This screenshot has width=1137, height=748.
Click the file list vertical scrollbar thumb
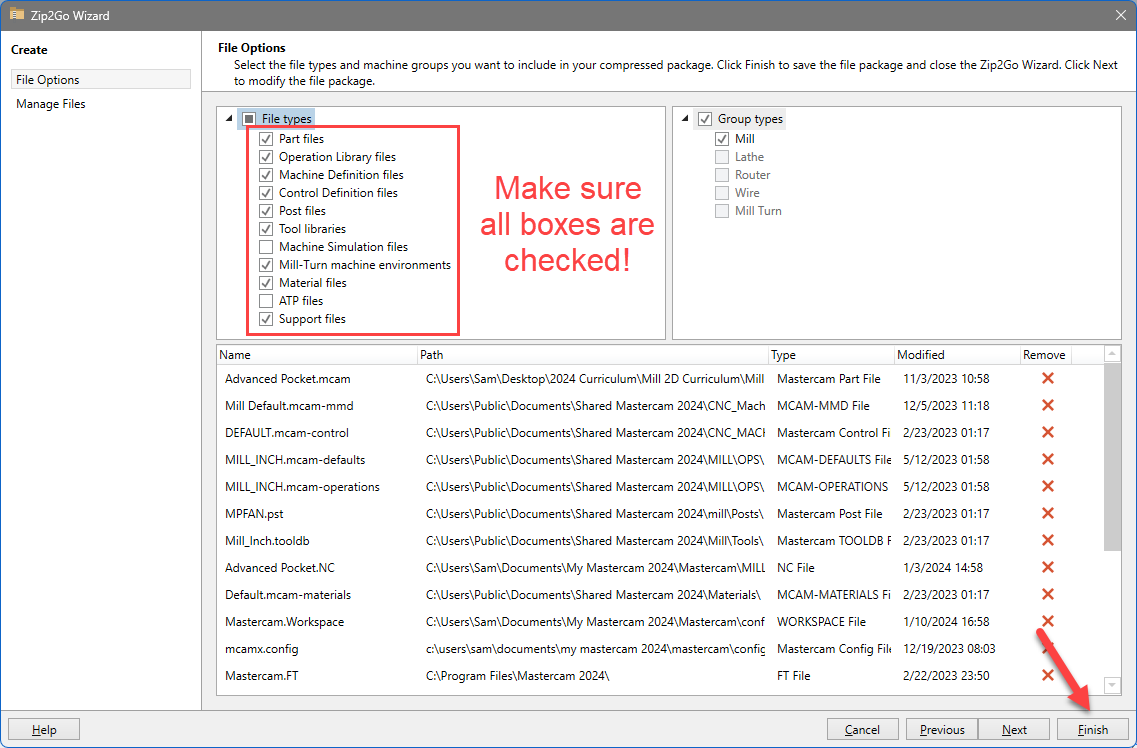(x=1112, y=457)
